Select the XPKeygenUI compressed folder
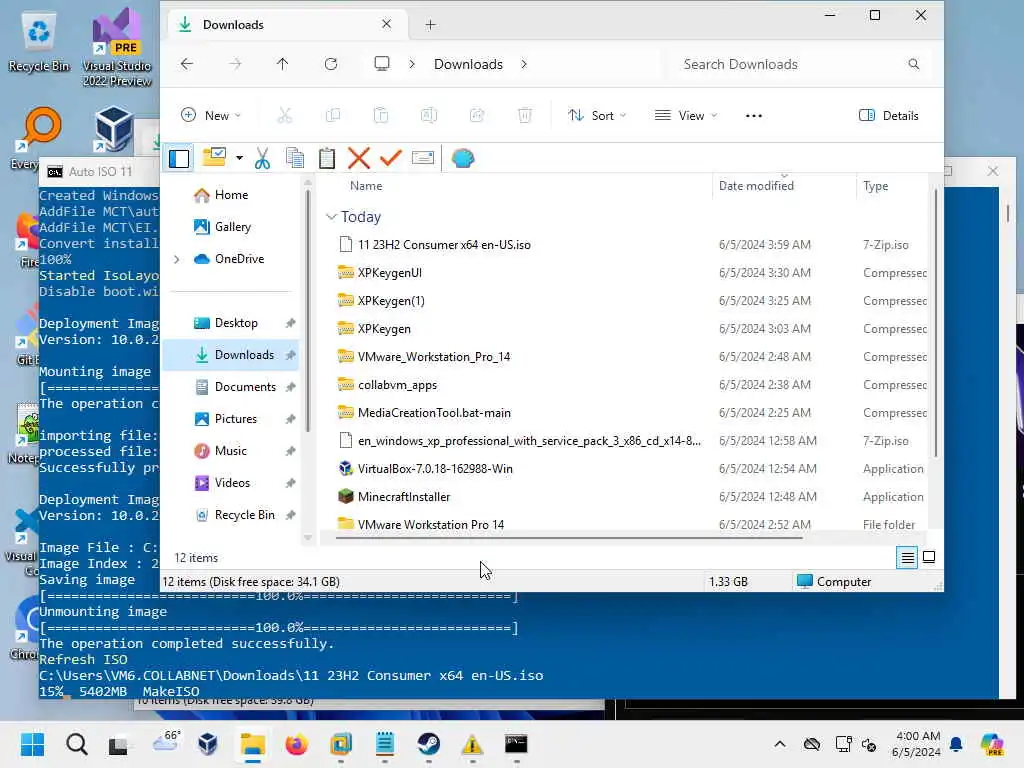1024x768 pixels. (390, 273)
